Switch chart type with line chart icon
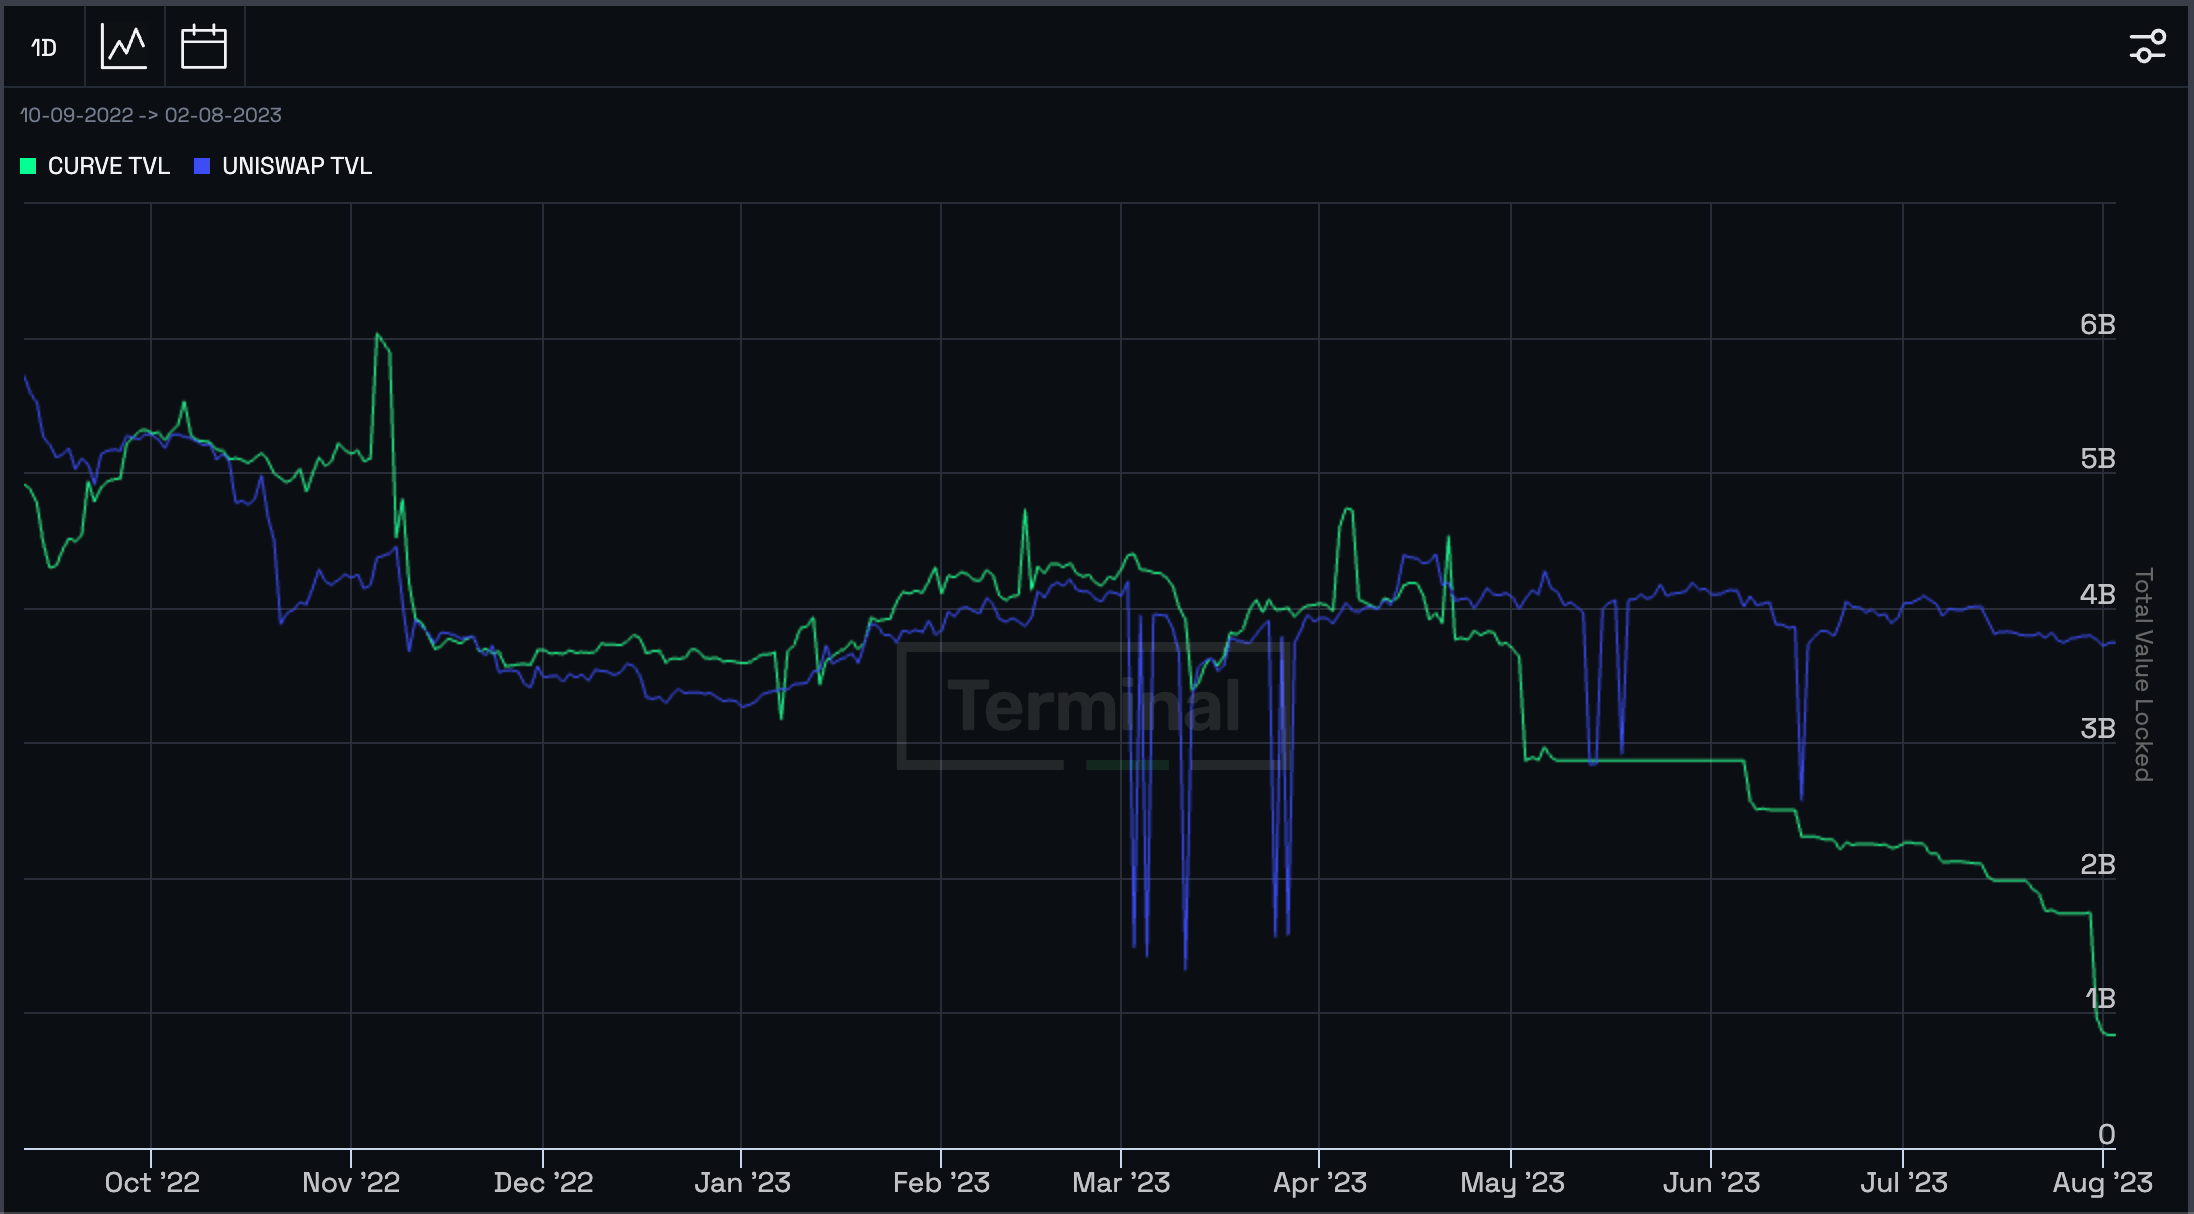 (x=124, y=46)
